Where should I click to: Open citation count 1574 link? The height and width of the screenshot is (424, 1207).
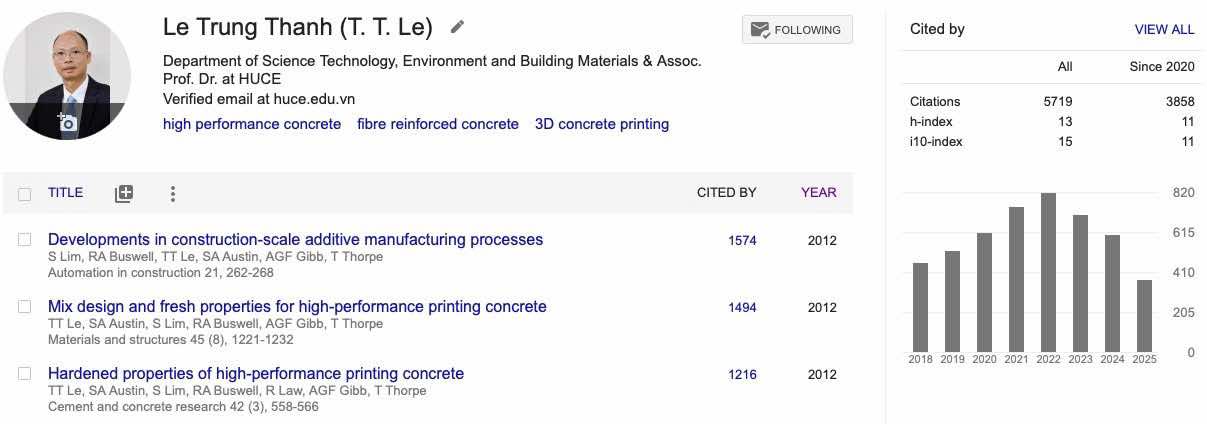point(742,240)
